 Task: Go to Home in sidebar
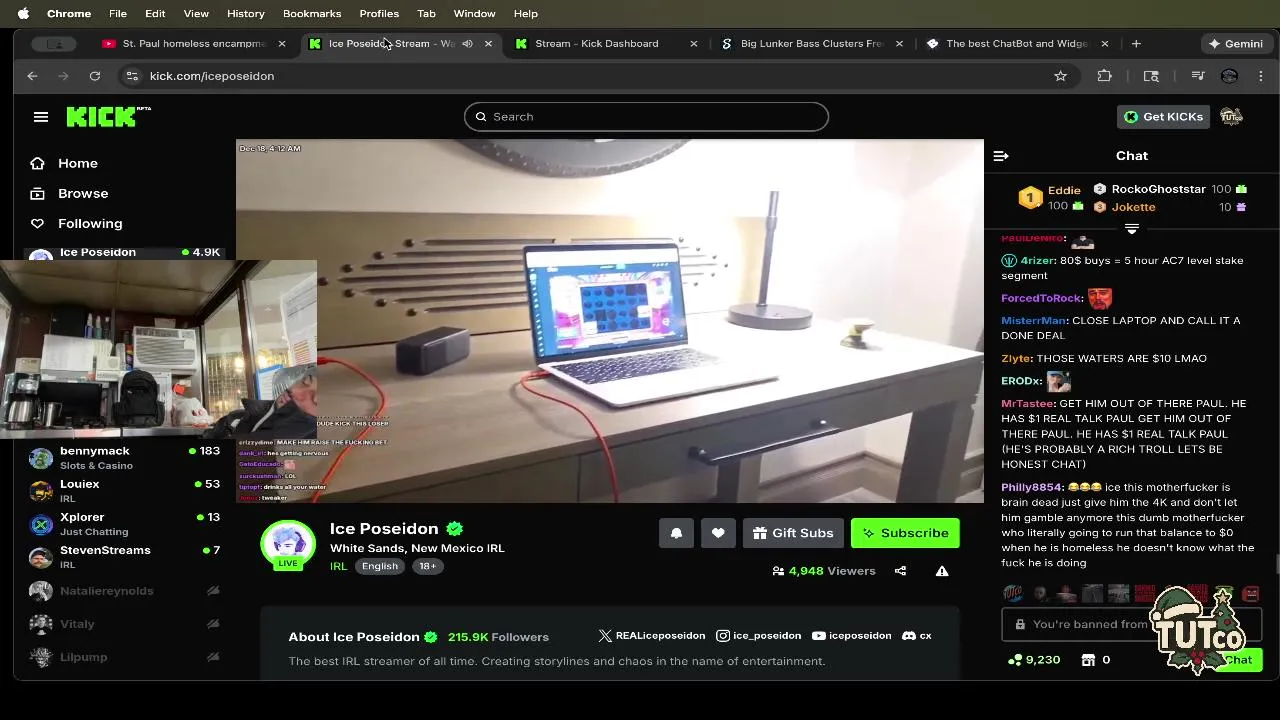click(x=77, y=163)
